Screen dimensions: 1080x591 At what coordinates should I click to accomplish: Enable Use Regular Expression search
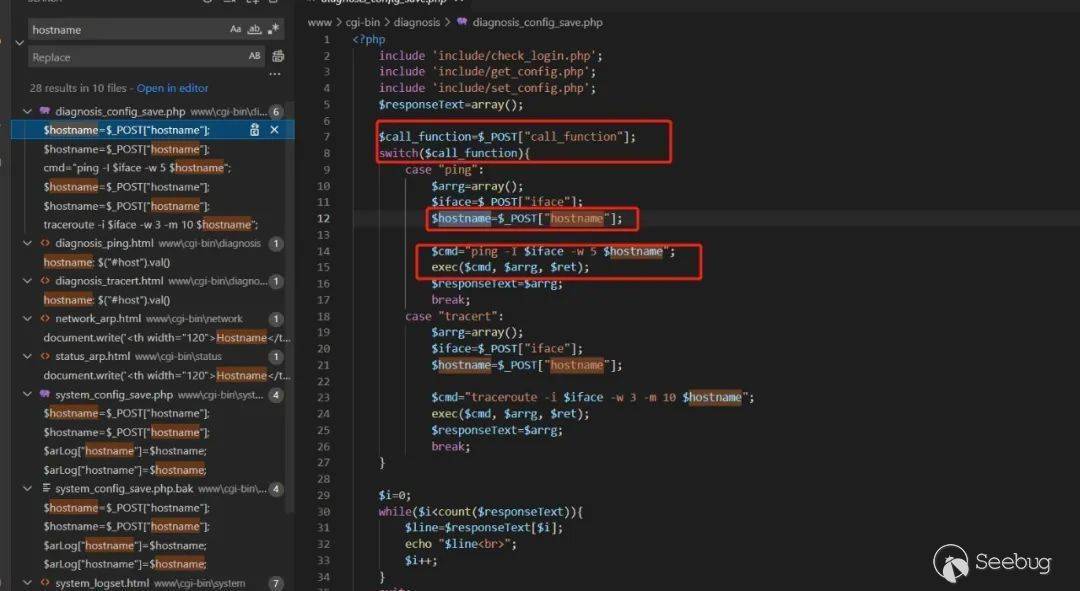point(274,30)
